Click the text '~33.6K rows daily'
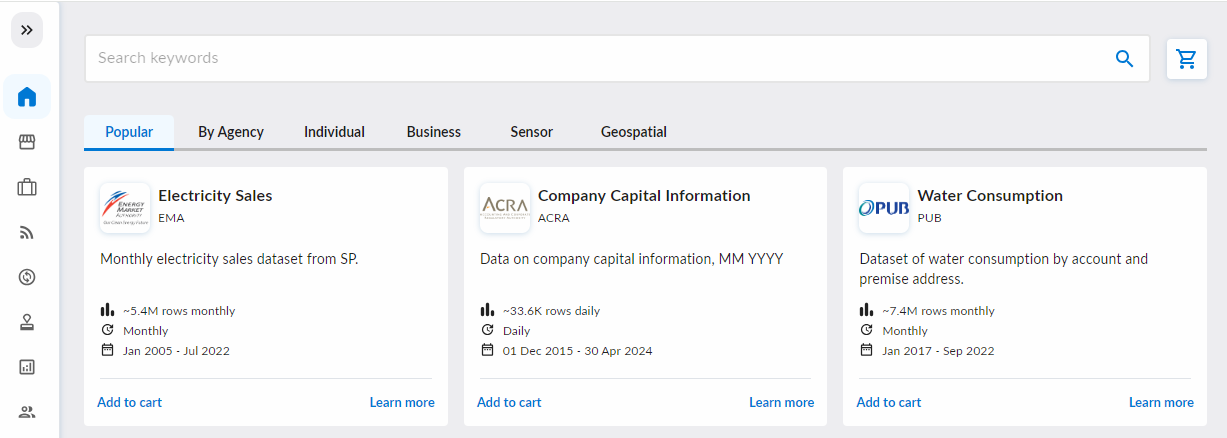Screen dimensions: 1227x438 coord(552,311)
